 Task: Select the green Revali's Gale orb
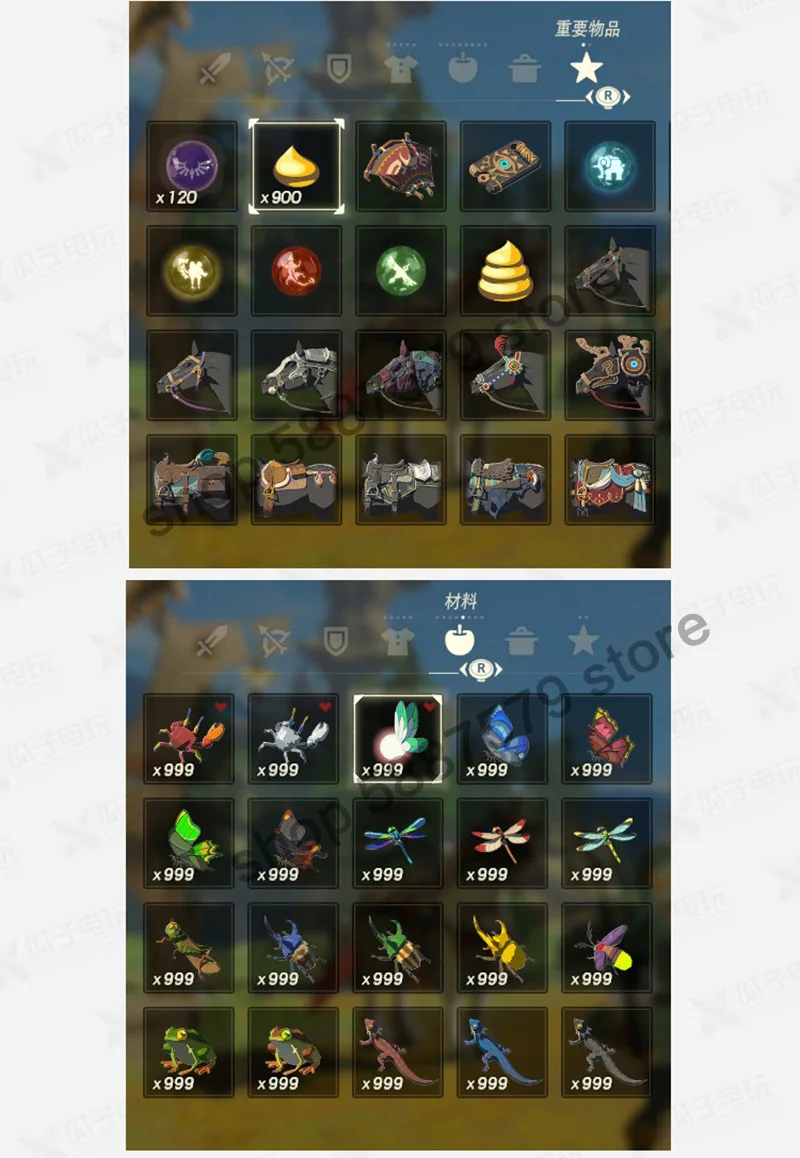(x=401, y=271)
